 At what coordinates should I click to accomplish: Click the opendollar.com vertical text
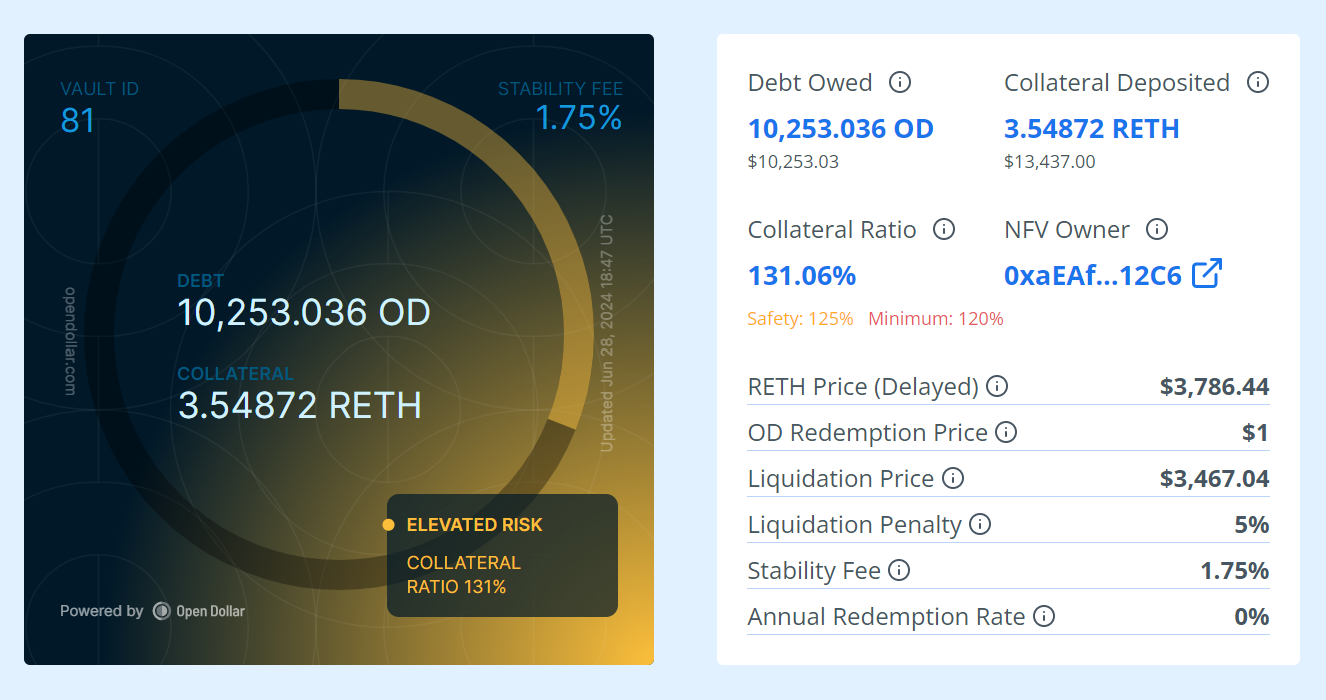[x=71, y=341]
